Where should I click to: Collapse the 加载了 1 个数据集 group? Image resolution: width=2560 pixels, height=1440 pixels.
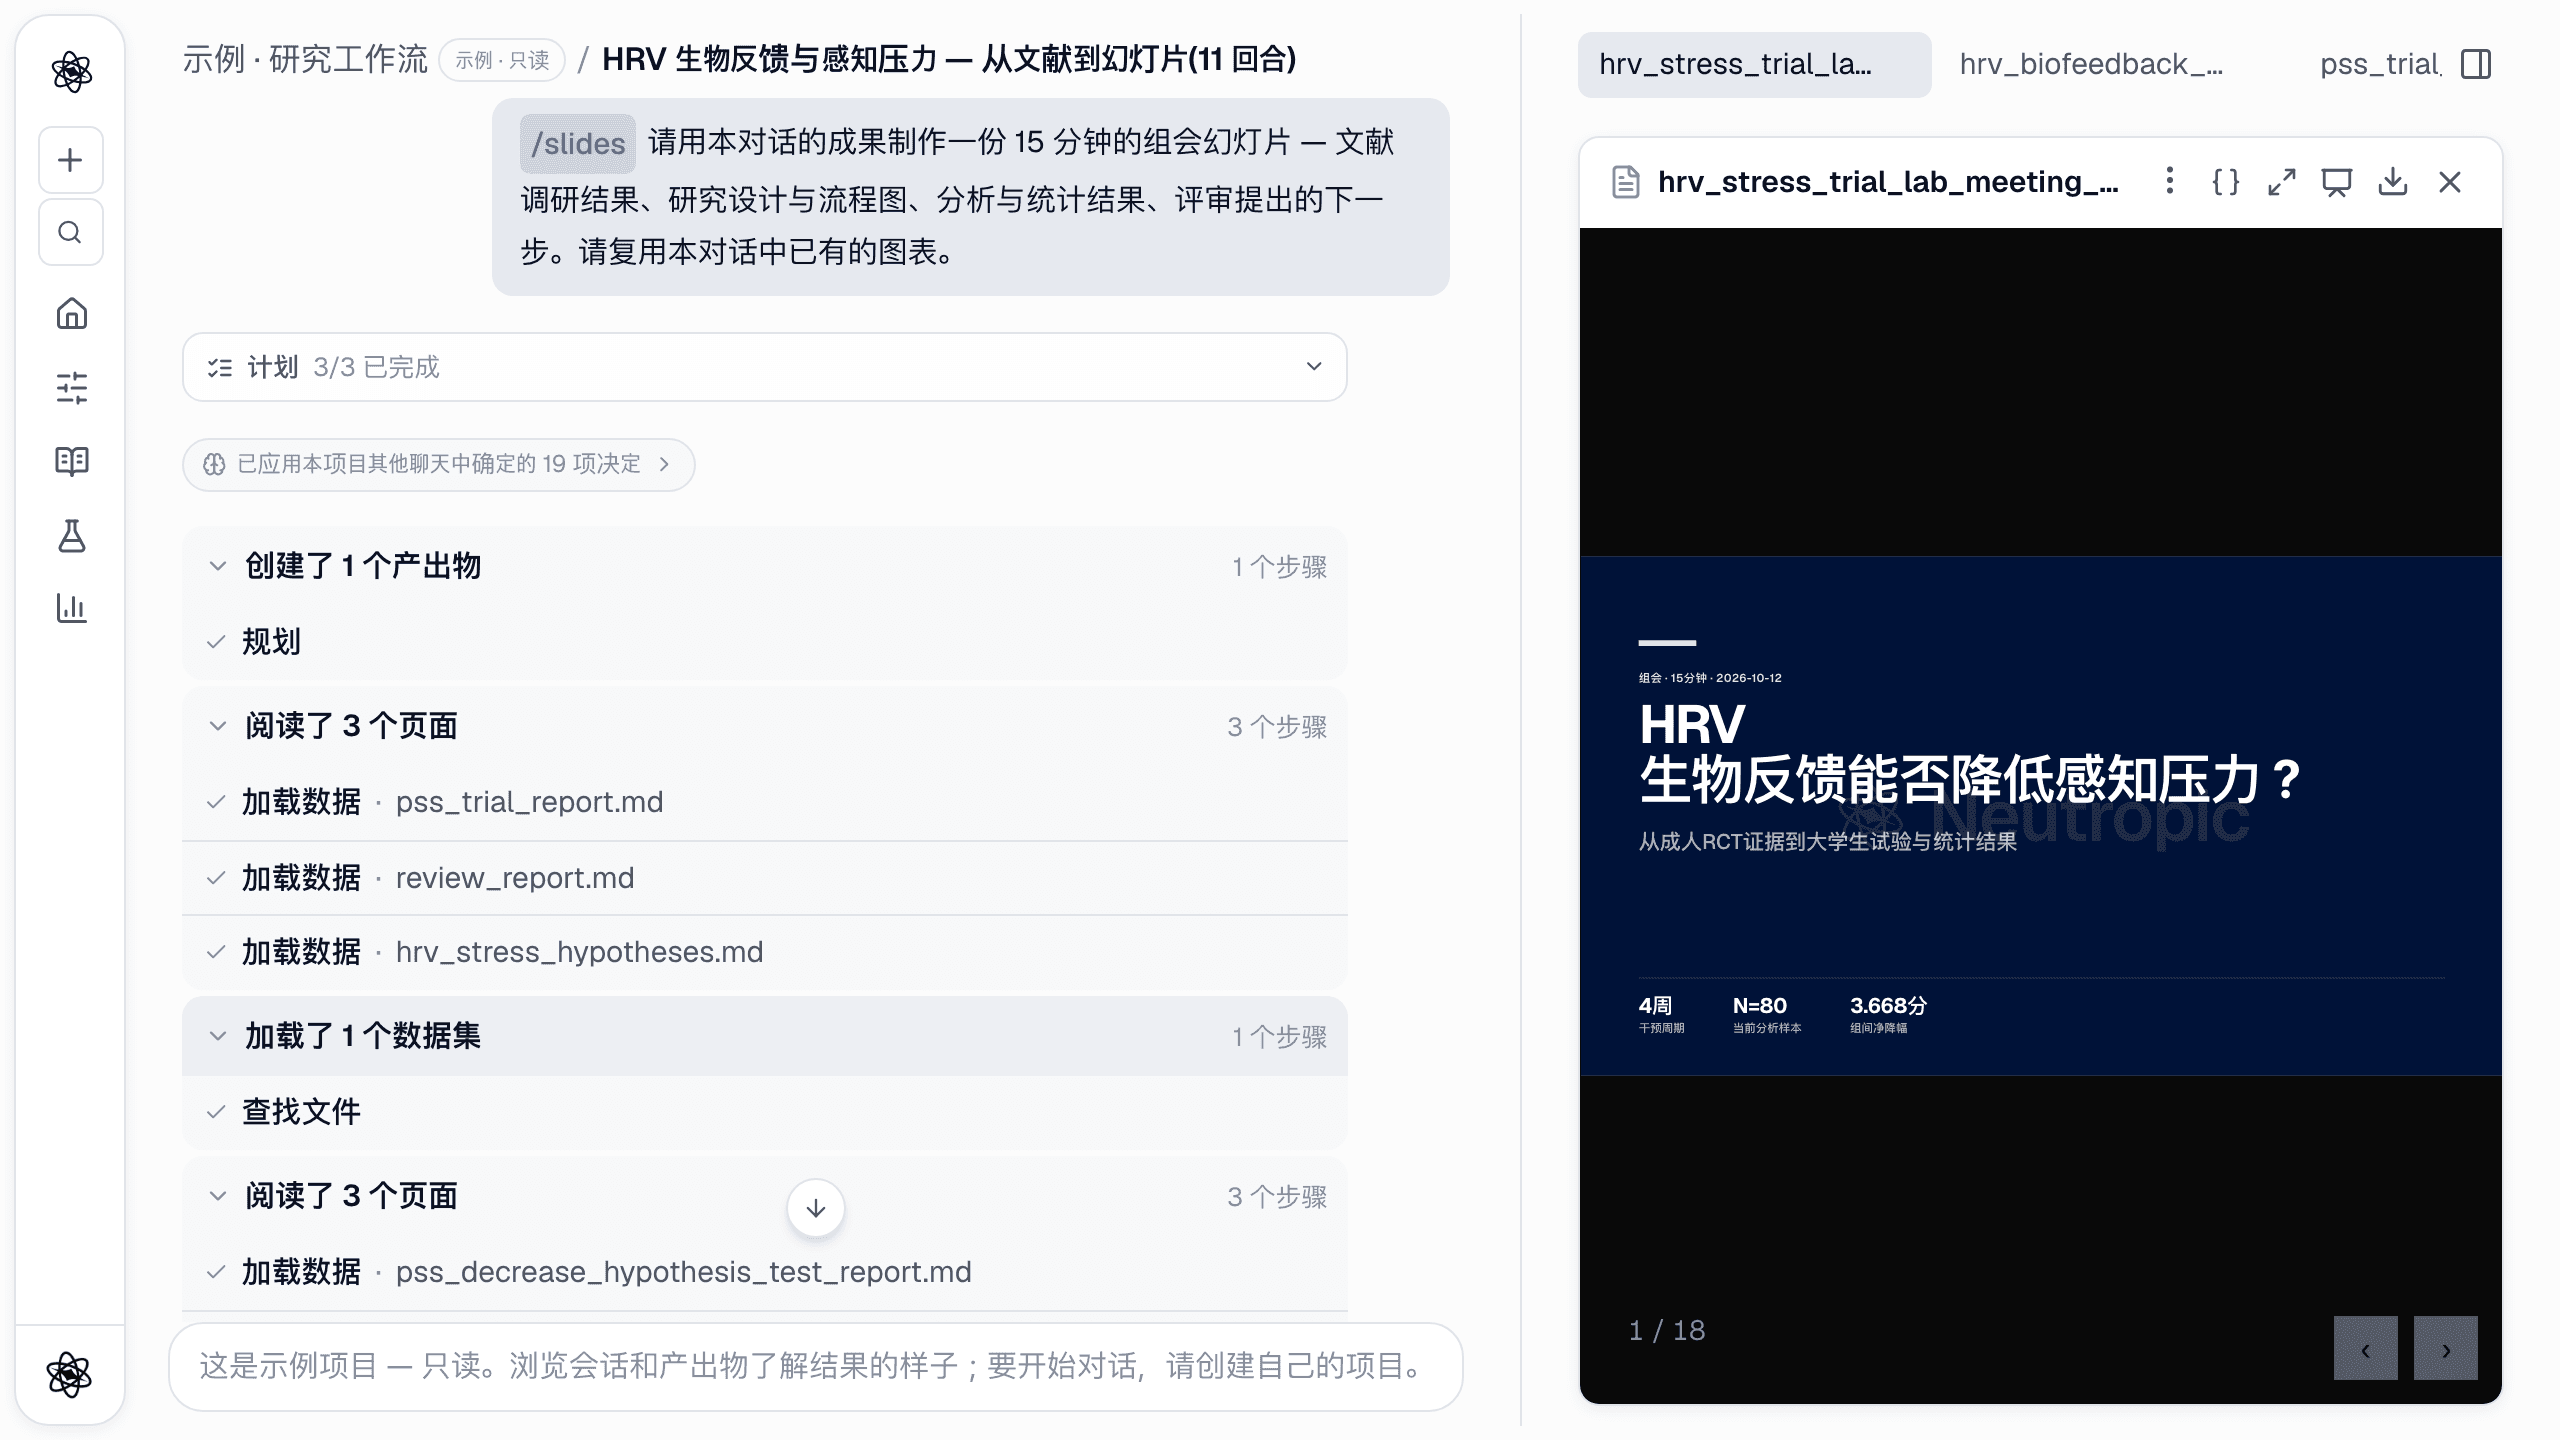(765, 1036)
